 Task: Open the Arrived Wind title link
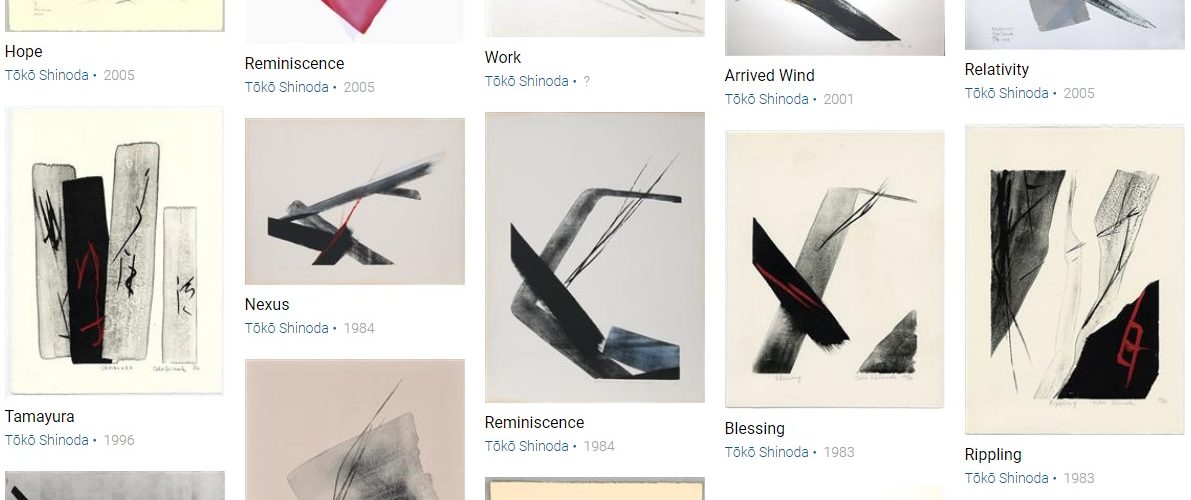coord(769,76)
